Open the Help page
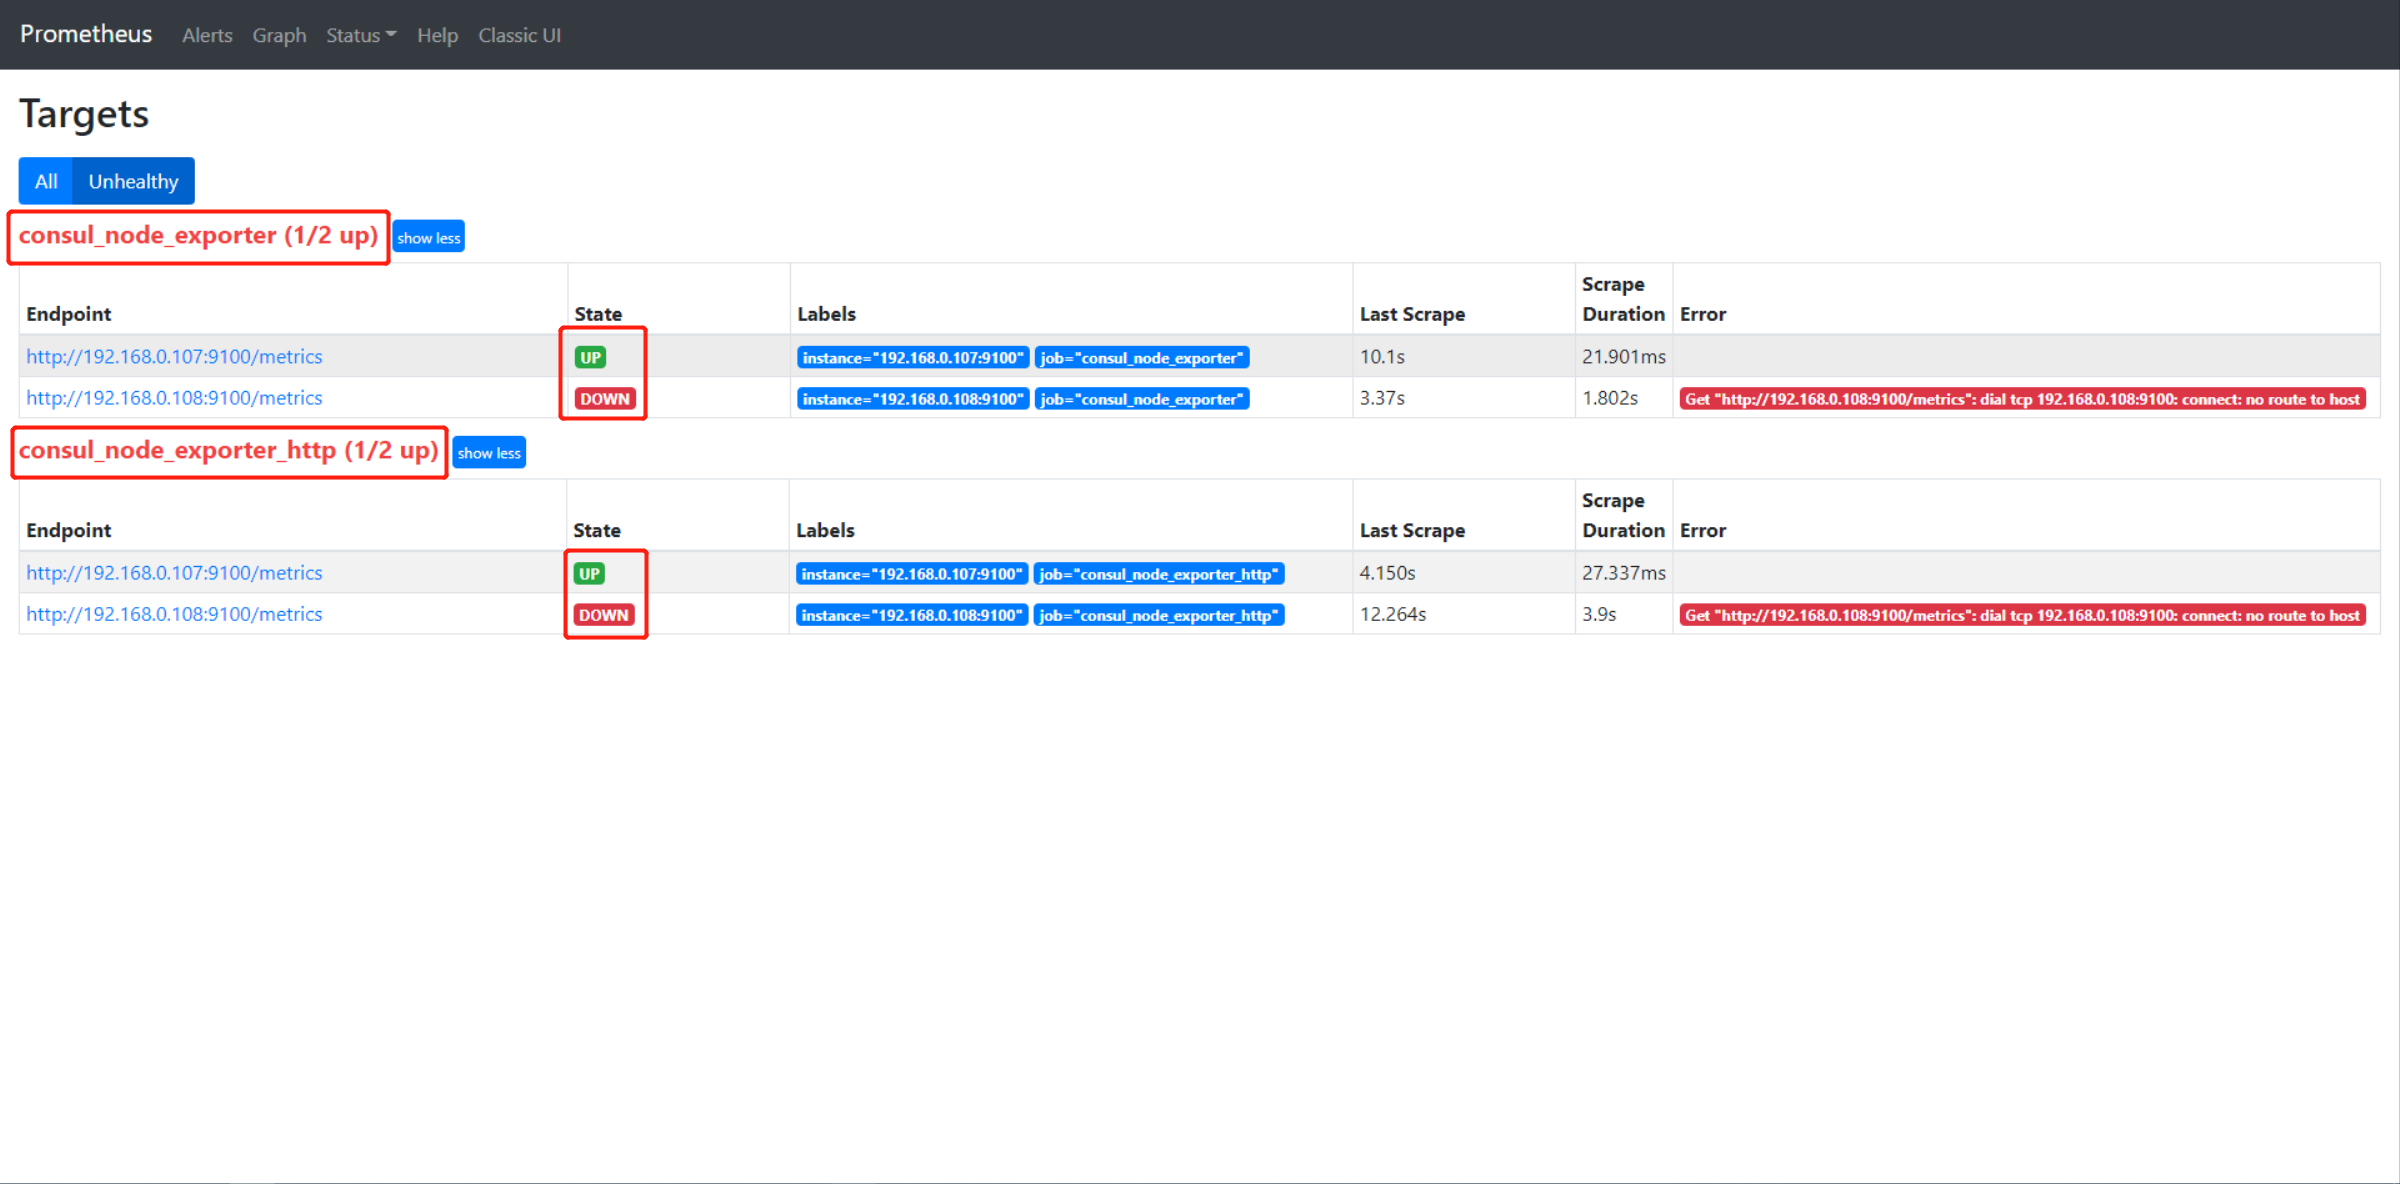The image size is (2400, 1184). tap(437, 35)
